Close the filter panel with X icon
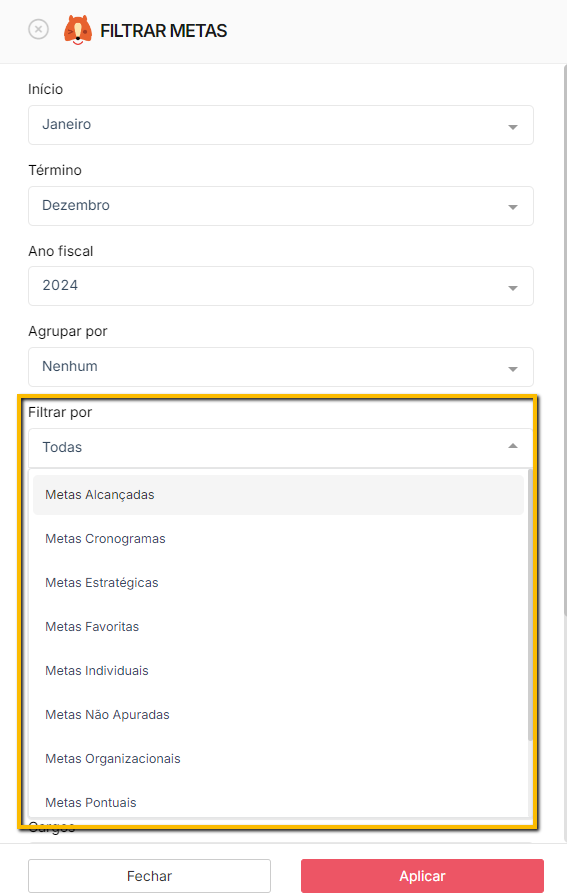567x895 pixels. [x=38, y=29]
